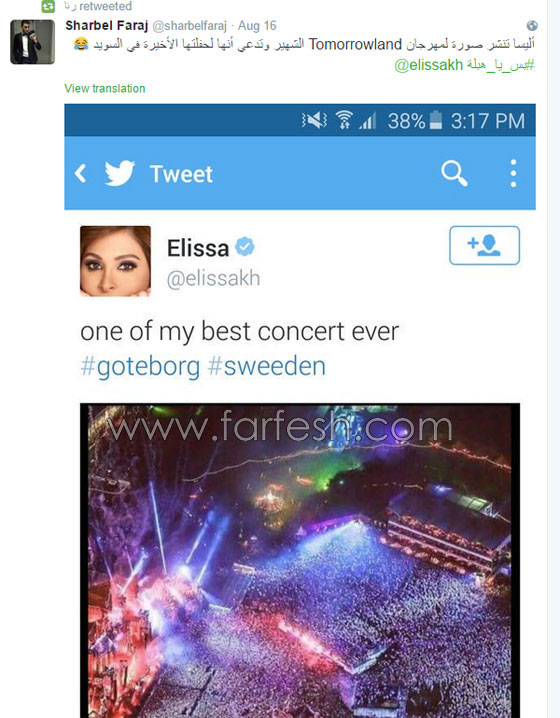
Task: Click the Twitter bird logo
Action: point(120,173)
